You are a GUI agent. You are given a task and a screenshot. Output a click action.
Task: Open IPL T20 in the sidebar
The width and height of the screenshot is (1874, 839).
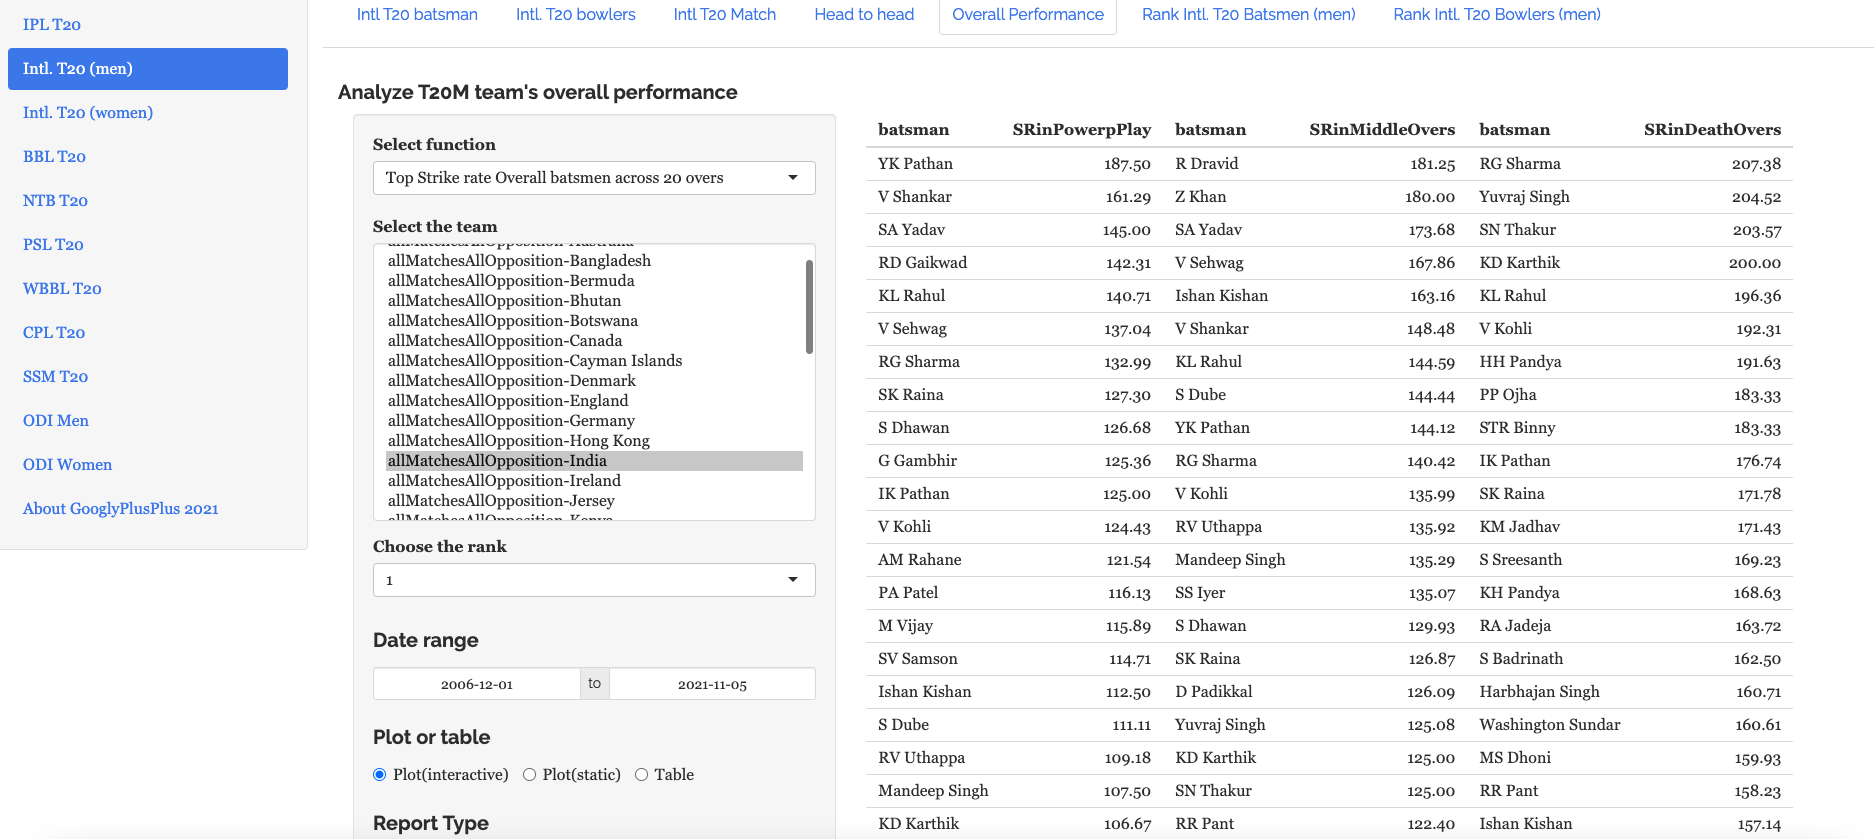pos(52,25)
